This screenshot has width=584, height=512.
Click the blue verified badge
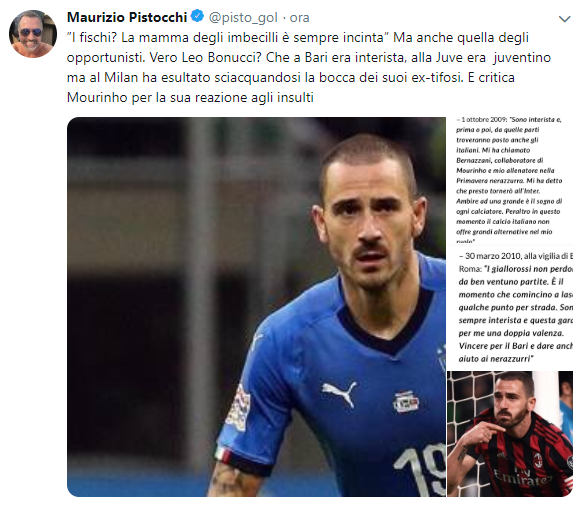tap(197, 16)
